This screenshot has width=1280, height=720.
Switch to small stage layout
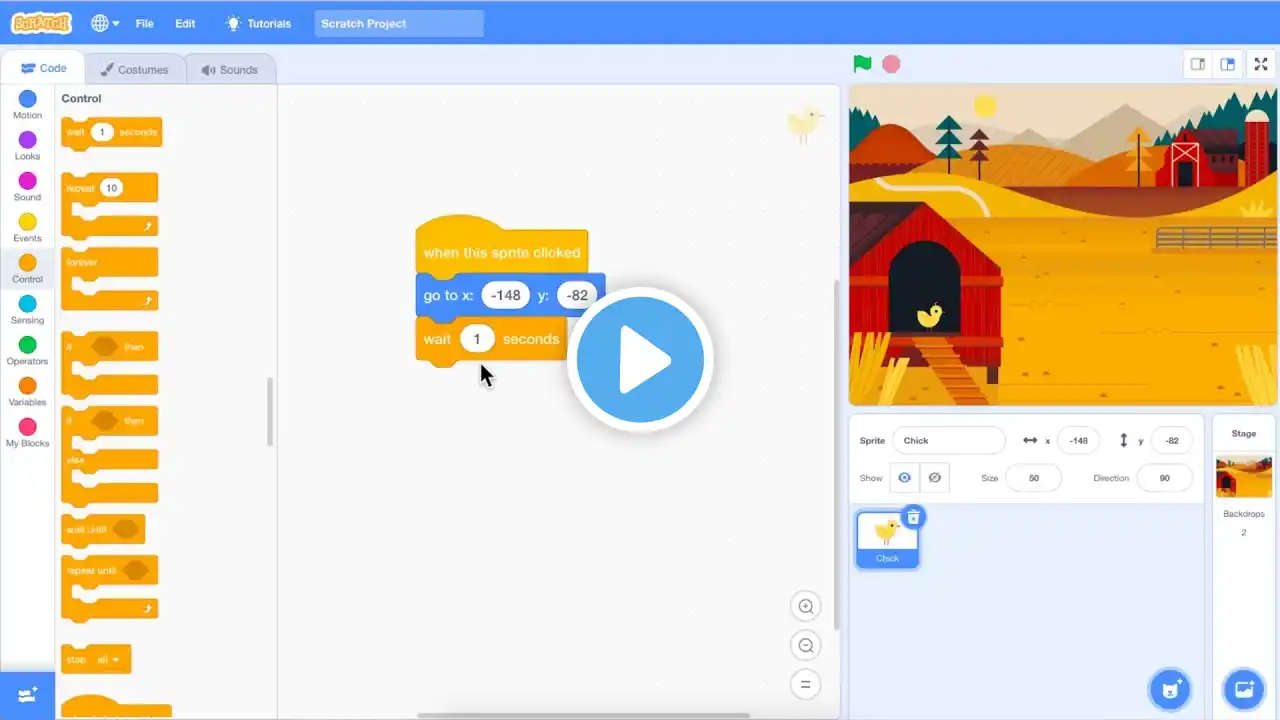coord(1197,64)
